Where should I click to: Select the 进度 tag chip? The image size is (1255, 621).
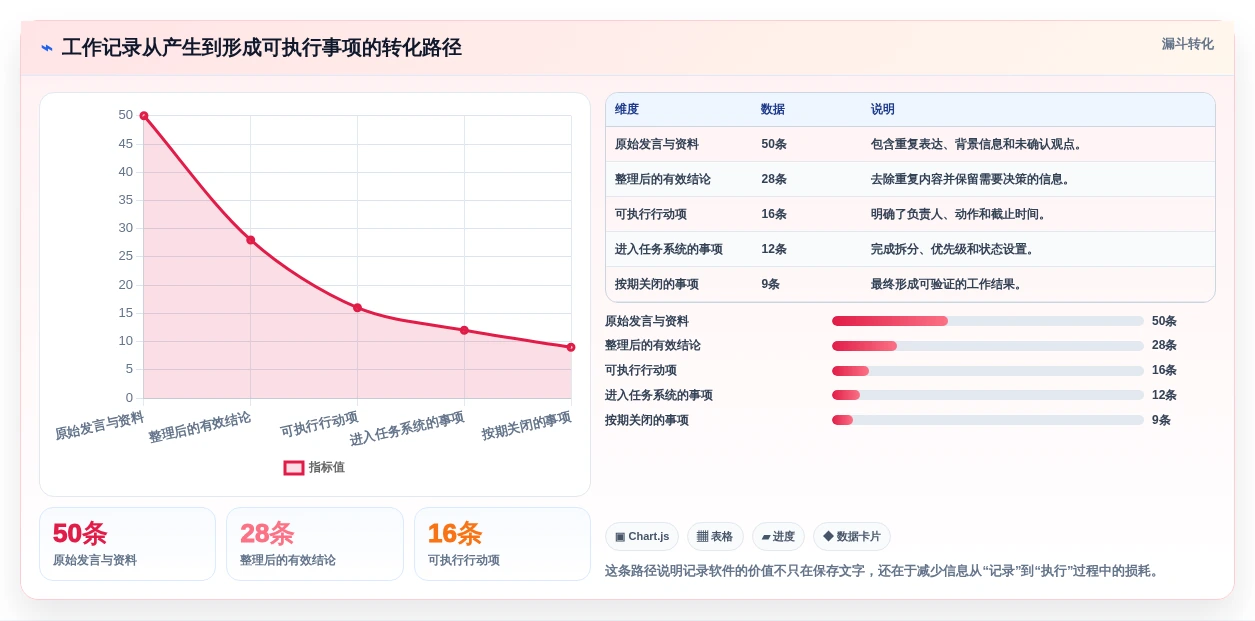(778, 537)
